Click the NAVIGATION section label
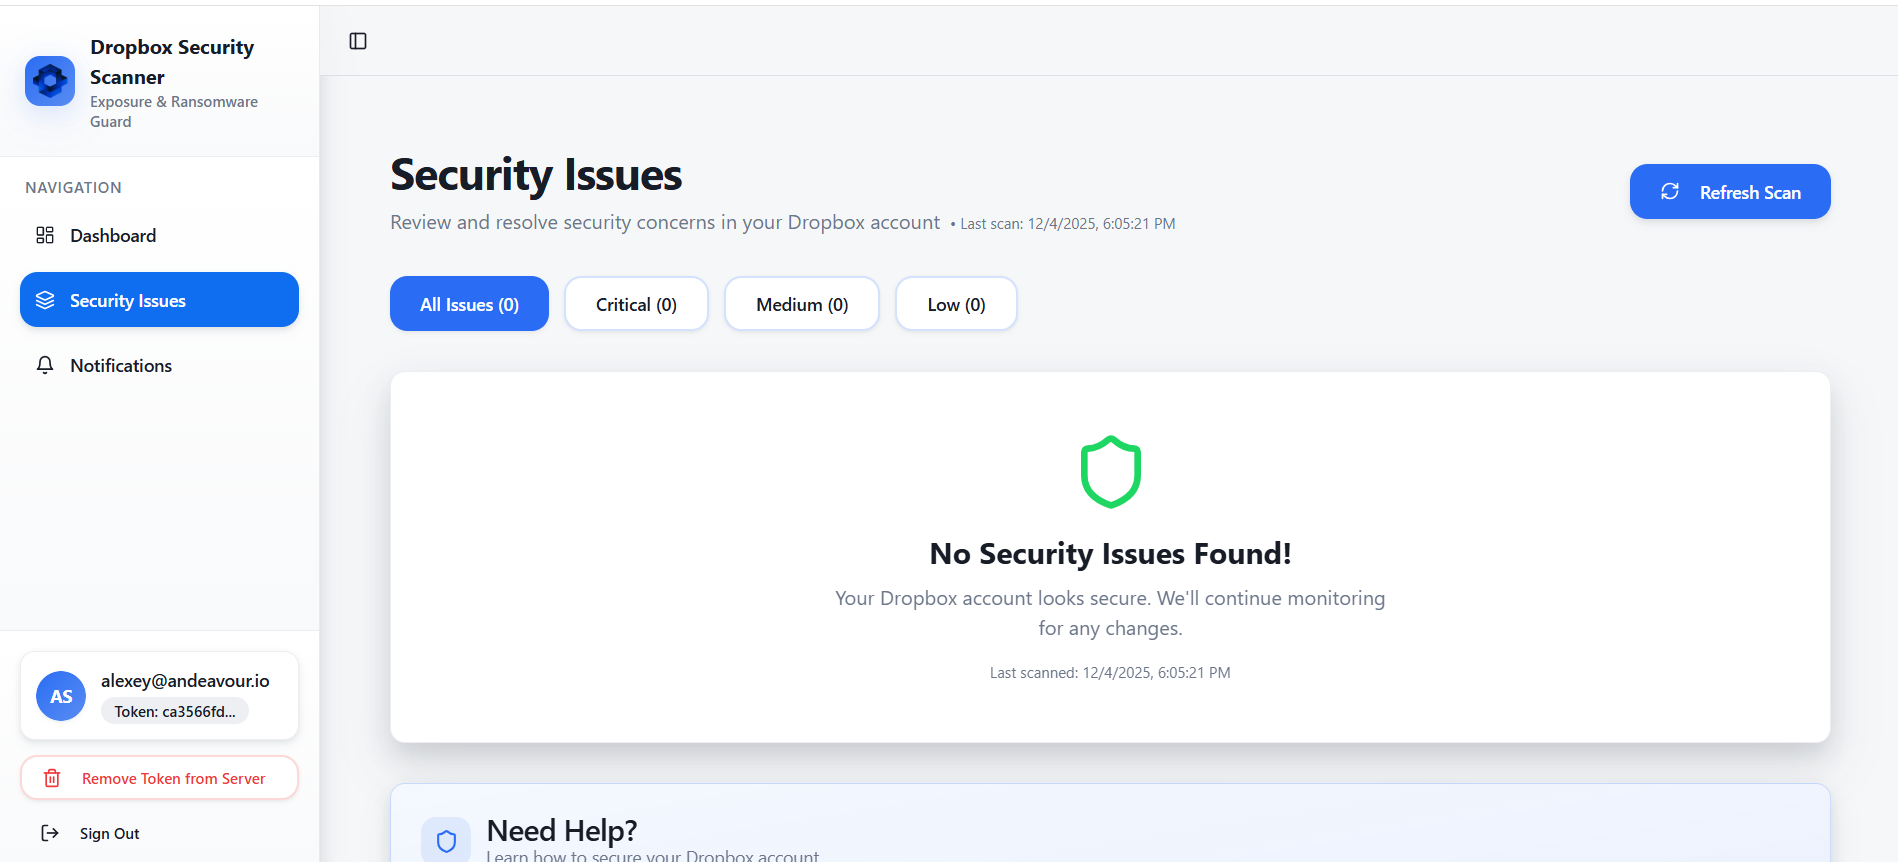1898x862 pixels. pyautogui.click(x=73, y=188)
